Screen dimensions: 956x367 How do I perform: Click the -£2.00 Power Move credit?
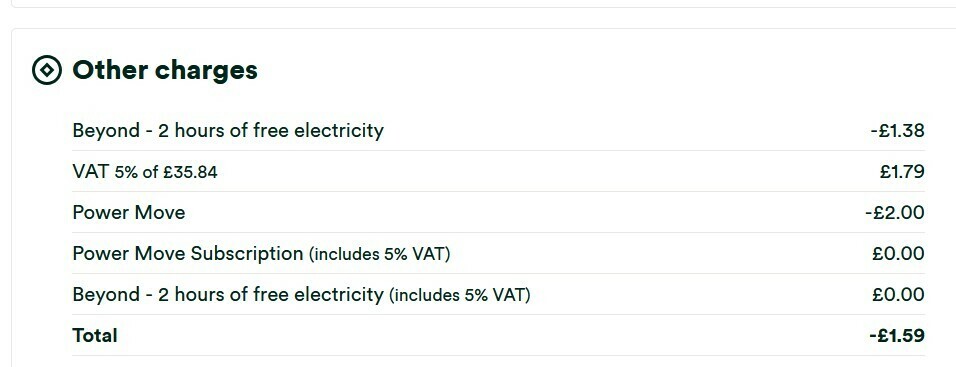[x=894, y=213]
